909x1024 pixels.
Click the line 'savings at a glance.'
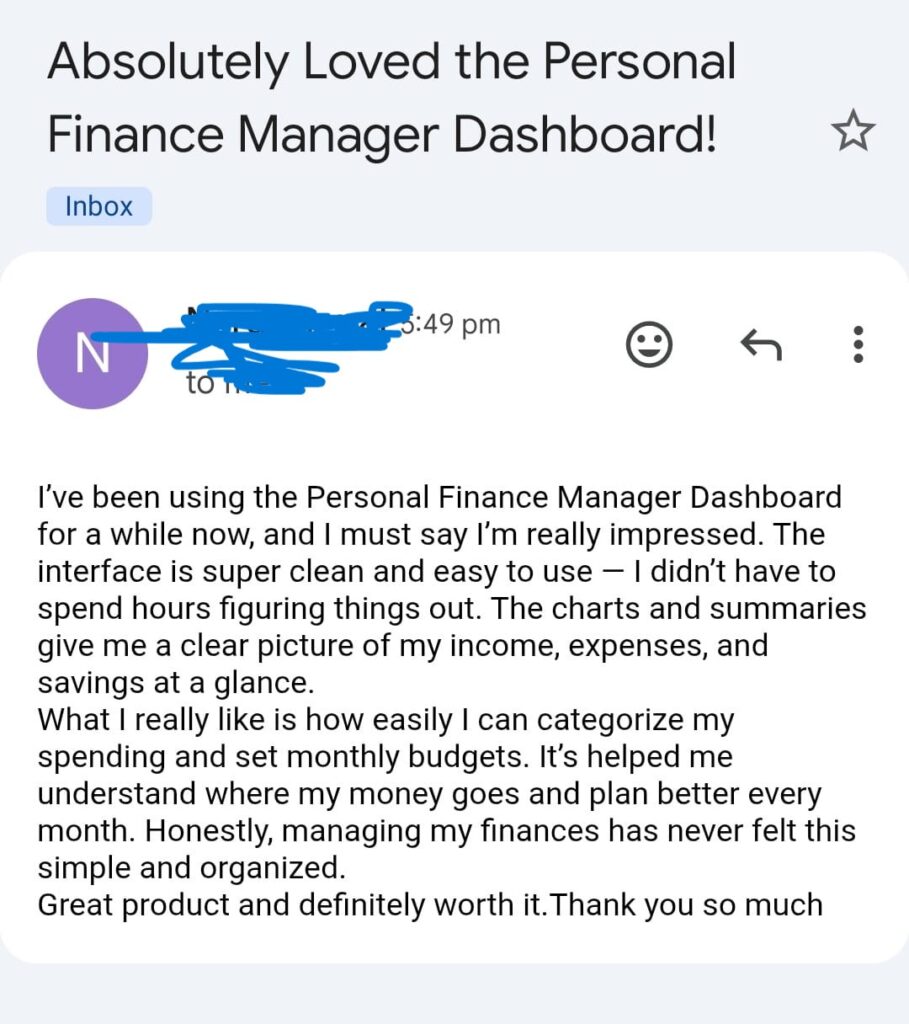click(x=175, y=683)
